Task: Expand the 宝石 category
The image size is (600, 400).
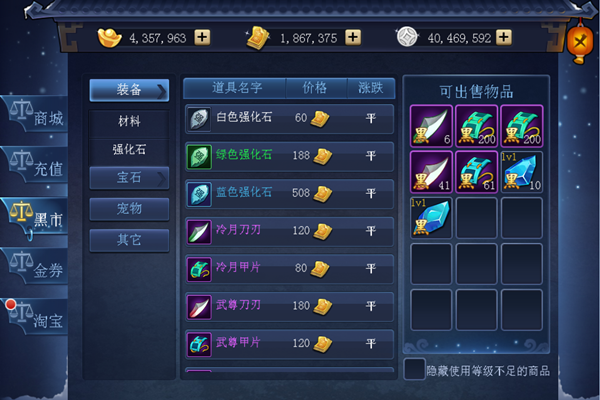Action: click(x=129, y=178)
